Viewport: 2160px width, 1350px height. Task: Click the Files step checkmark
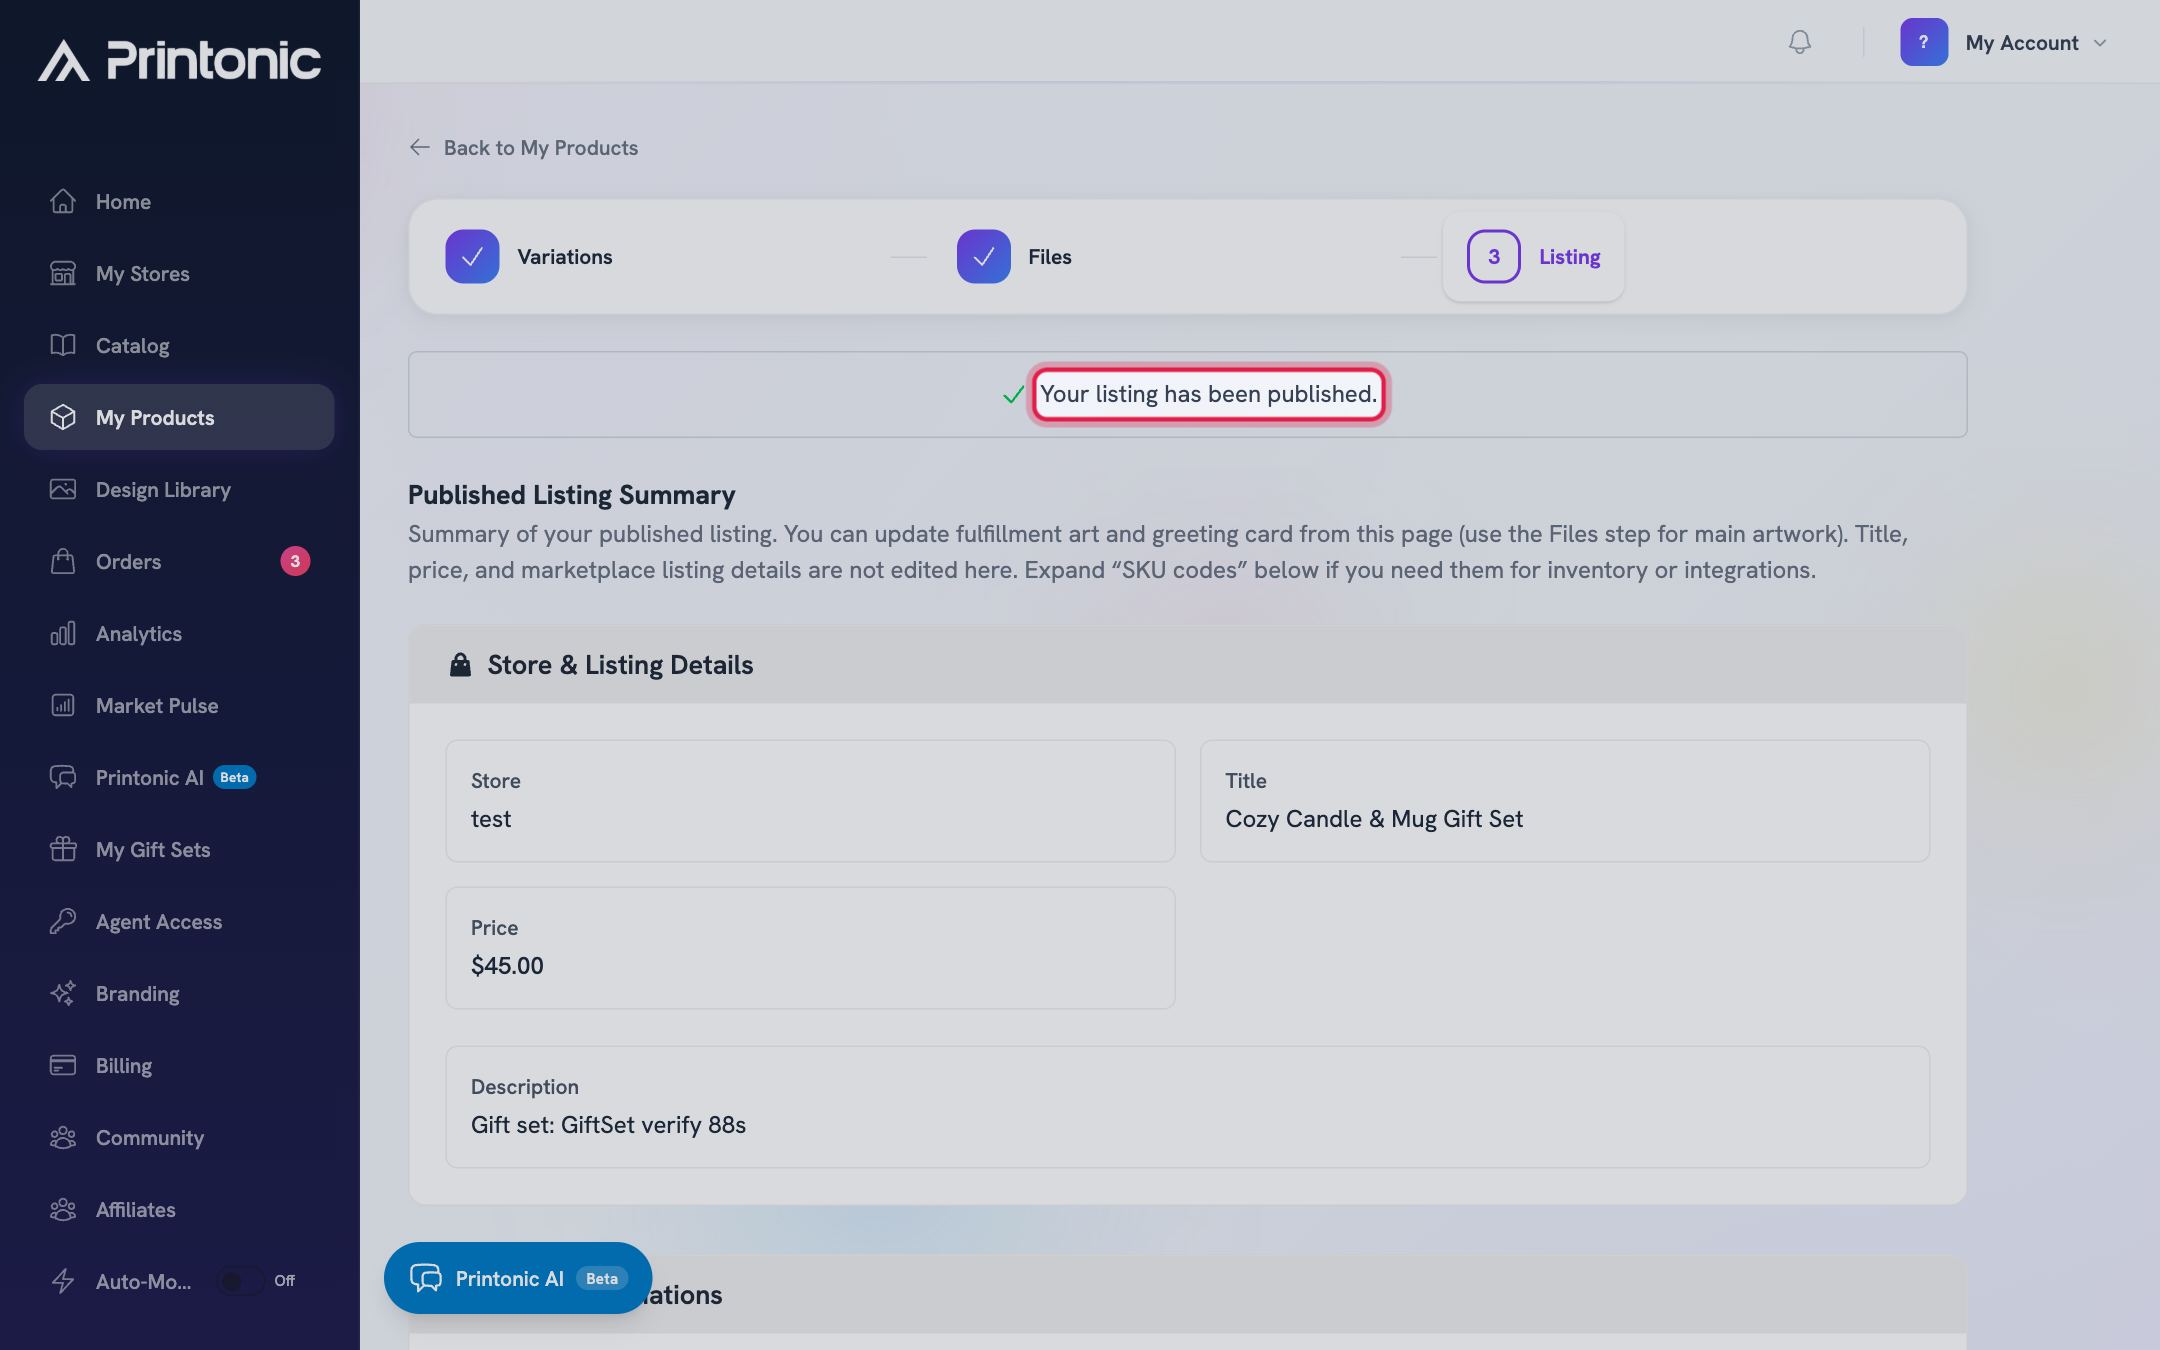point(983,256)
